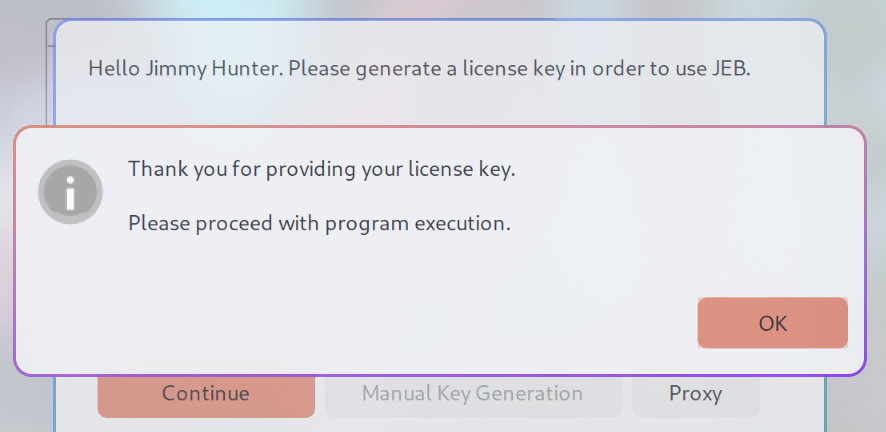Image resolution: width=886 pixels, height=432 pixels.
Task: Select the grayed-out Manual Key Generation button
Action: tap(473, 396)
